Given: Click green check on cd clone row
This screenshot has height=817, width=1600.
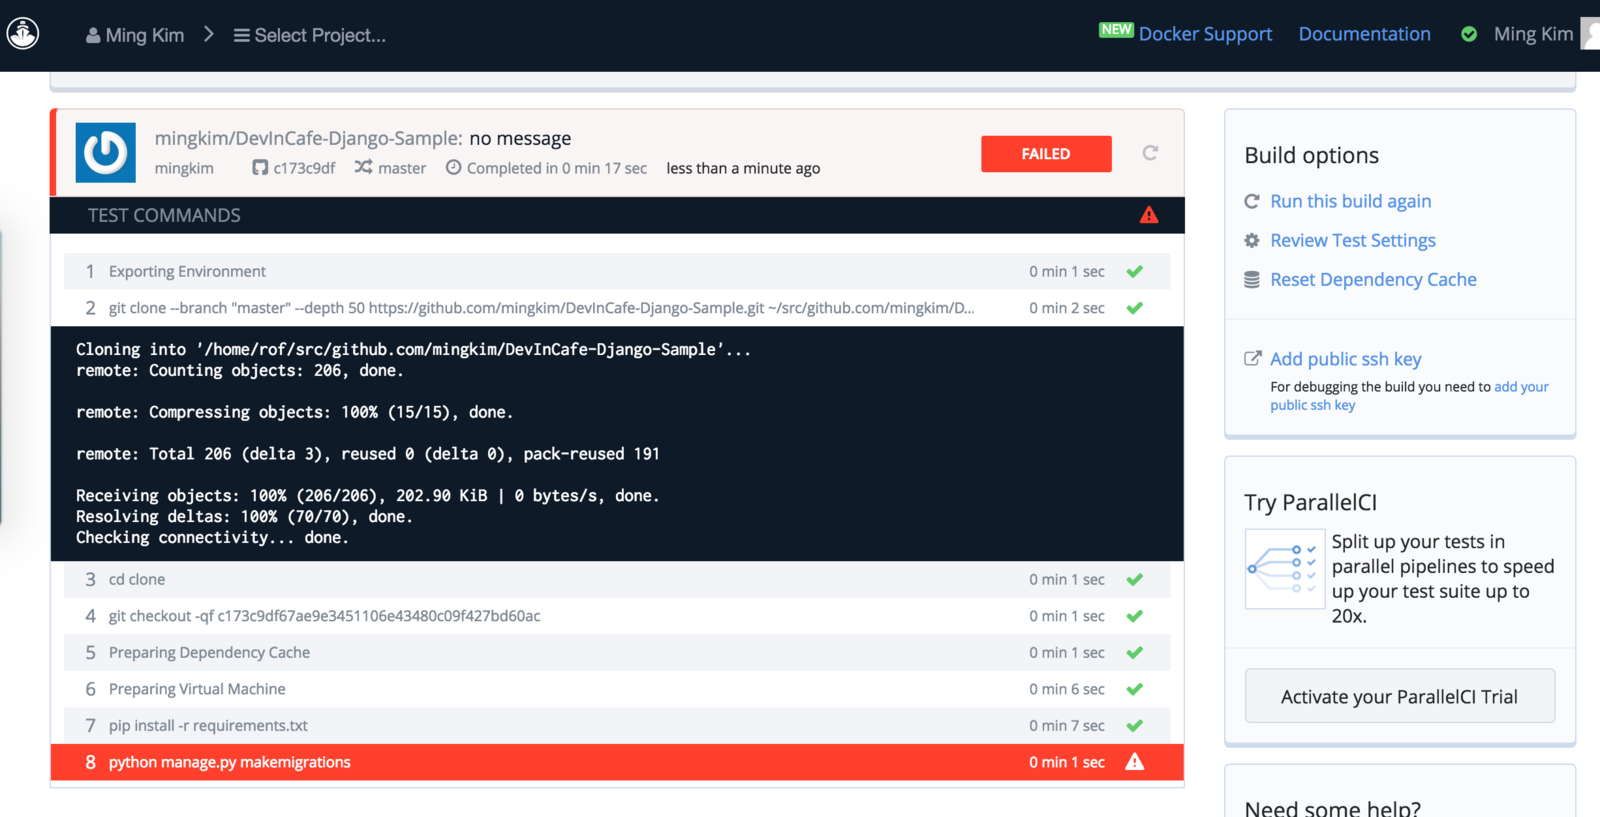Looking at the screenshot, I should [1135, 579].
